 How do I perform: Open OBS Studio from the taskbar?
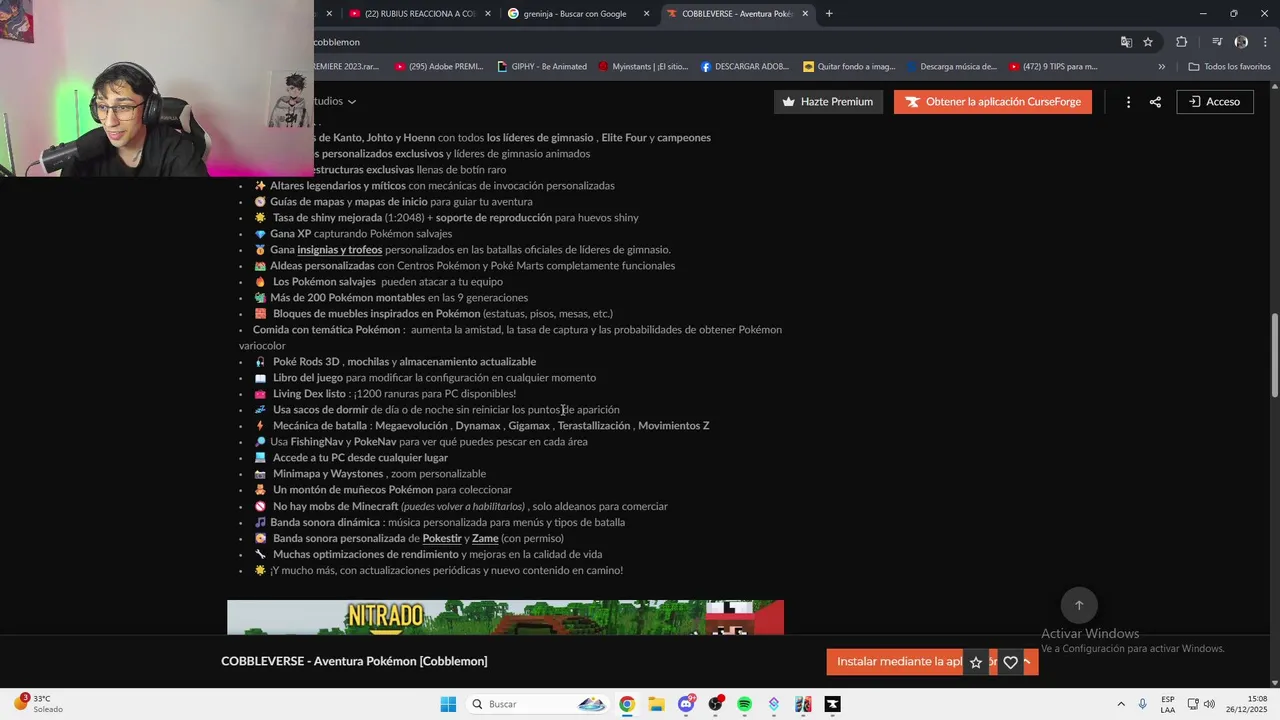[715, 704]
